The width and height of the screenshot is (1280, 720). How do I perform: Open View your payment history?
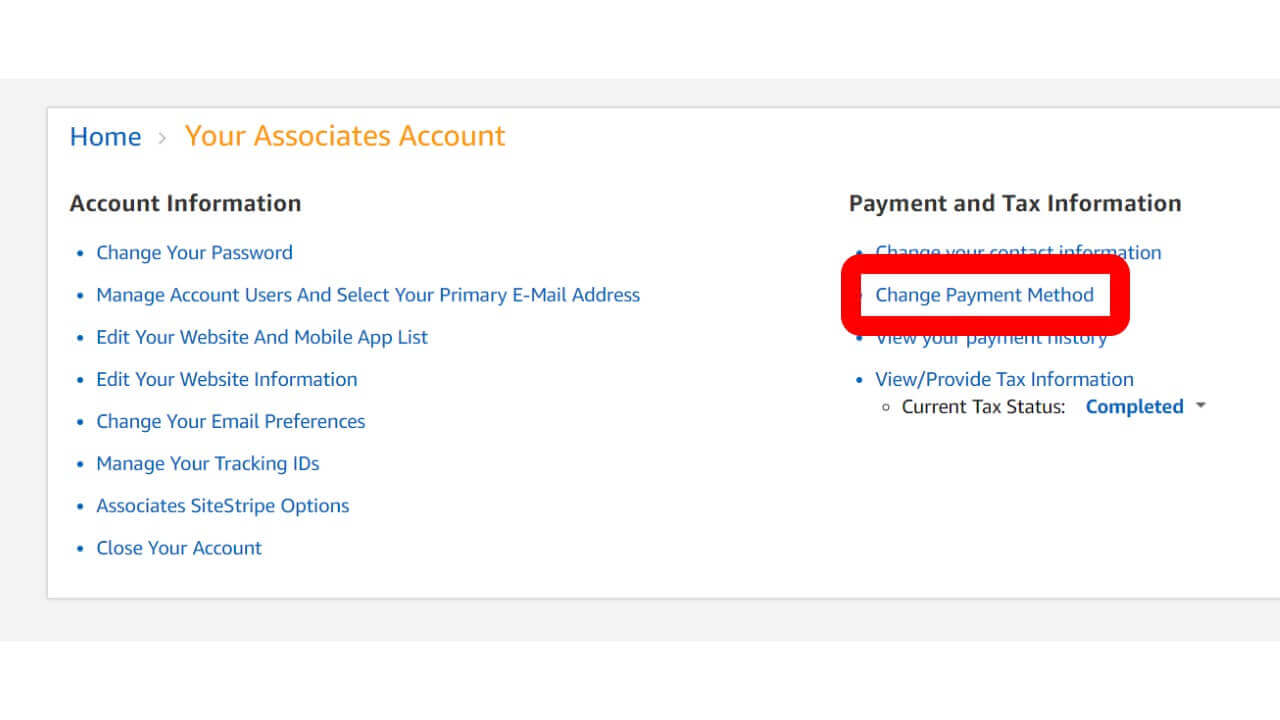pos(990,339)
